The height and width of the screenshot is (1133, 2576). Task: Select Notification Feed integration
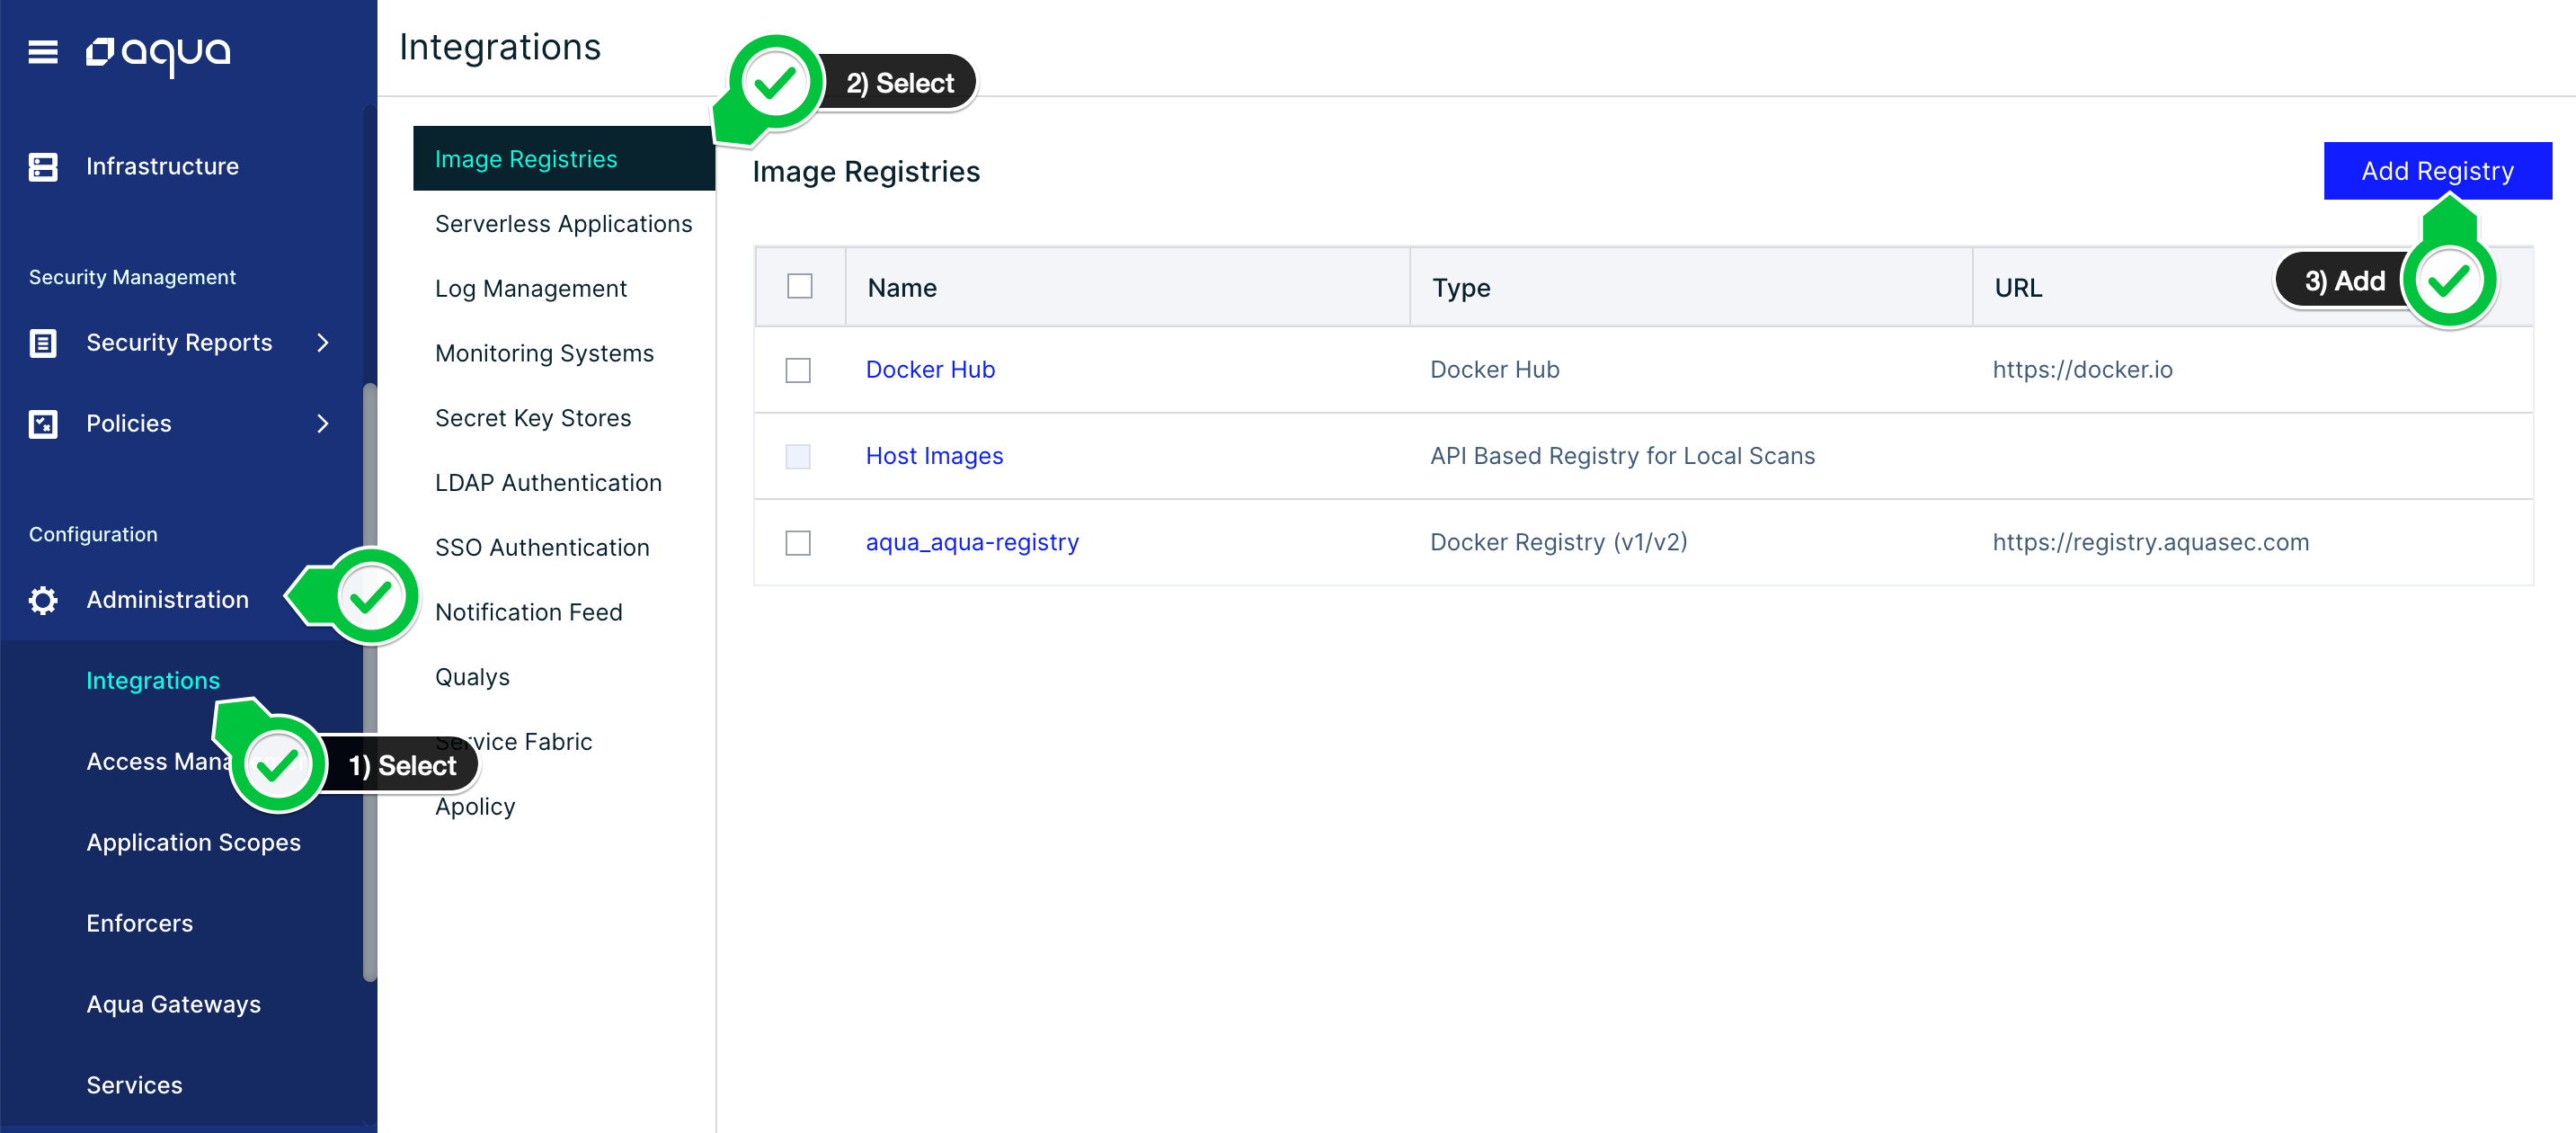pyautogui.click(x=528, y=612)
